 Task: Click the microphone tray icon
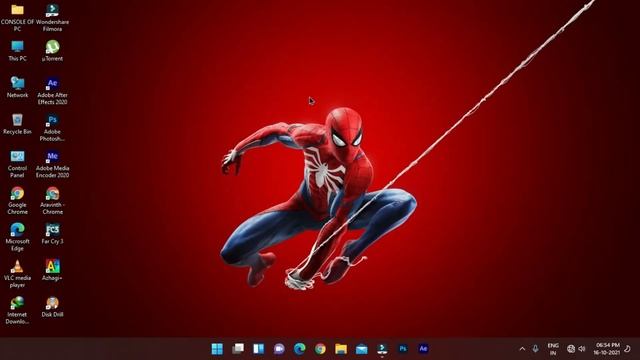click(535, 349)
